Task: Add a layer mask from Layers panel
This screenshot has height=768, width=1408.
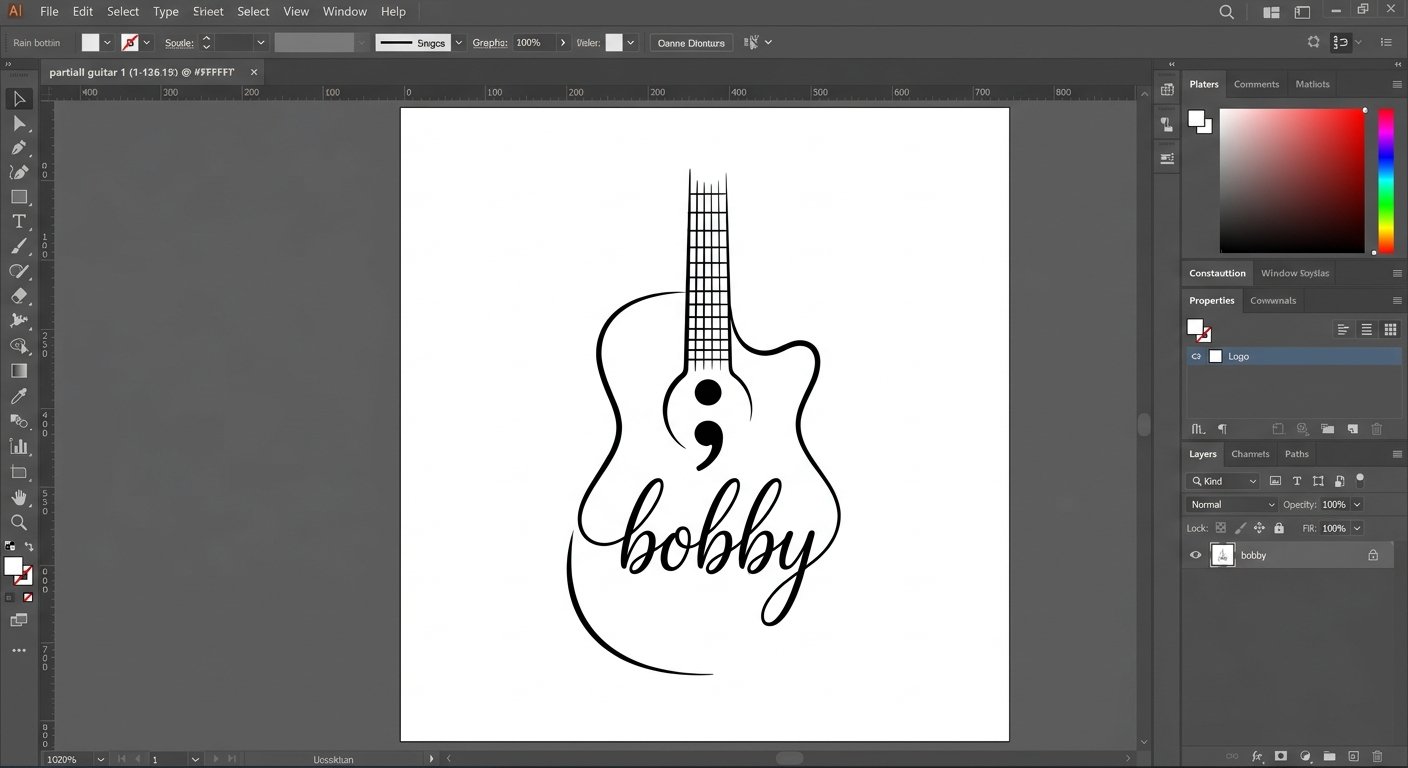Action: coord(1281,757)
